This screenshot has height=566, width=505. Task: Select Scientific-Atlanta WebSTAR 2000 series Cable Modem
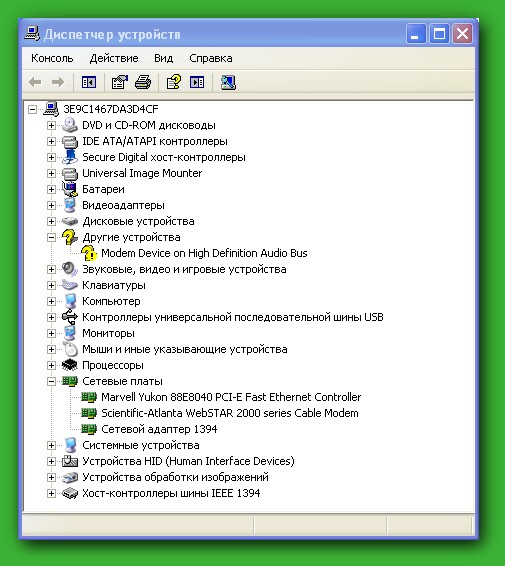pos(230,413)
